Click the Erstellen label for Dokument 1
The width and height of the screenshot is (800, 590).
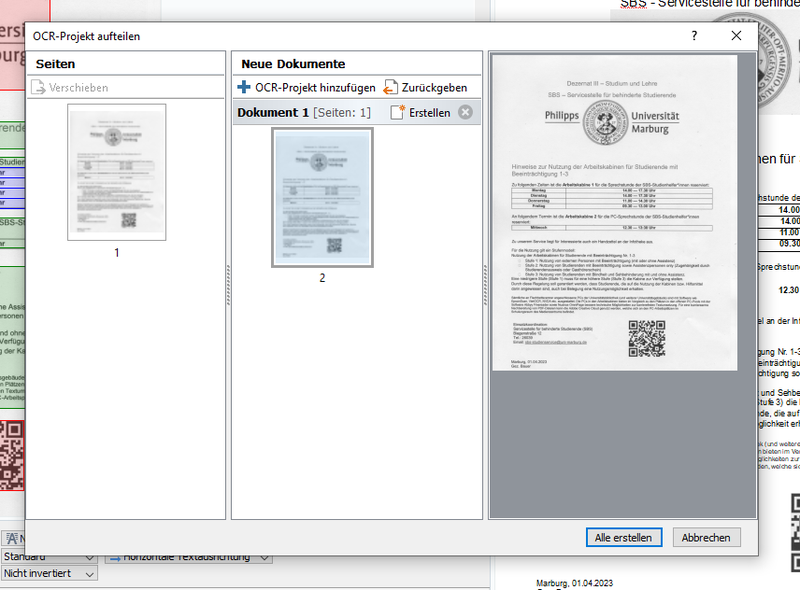tap(430, 112)
